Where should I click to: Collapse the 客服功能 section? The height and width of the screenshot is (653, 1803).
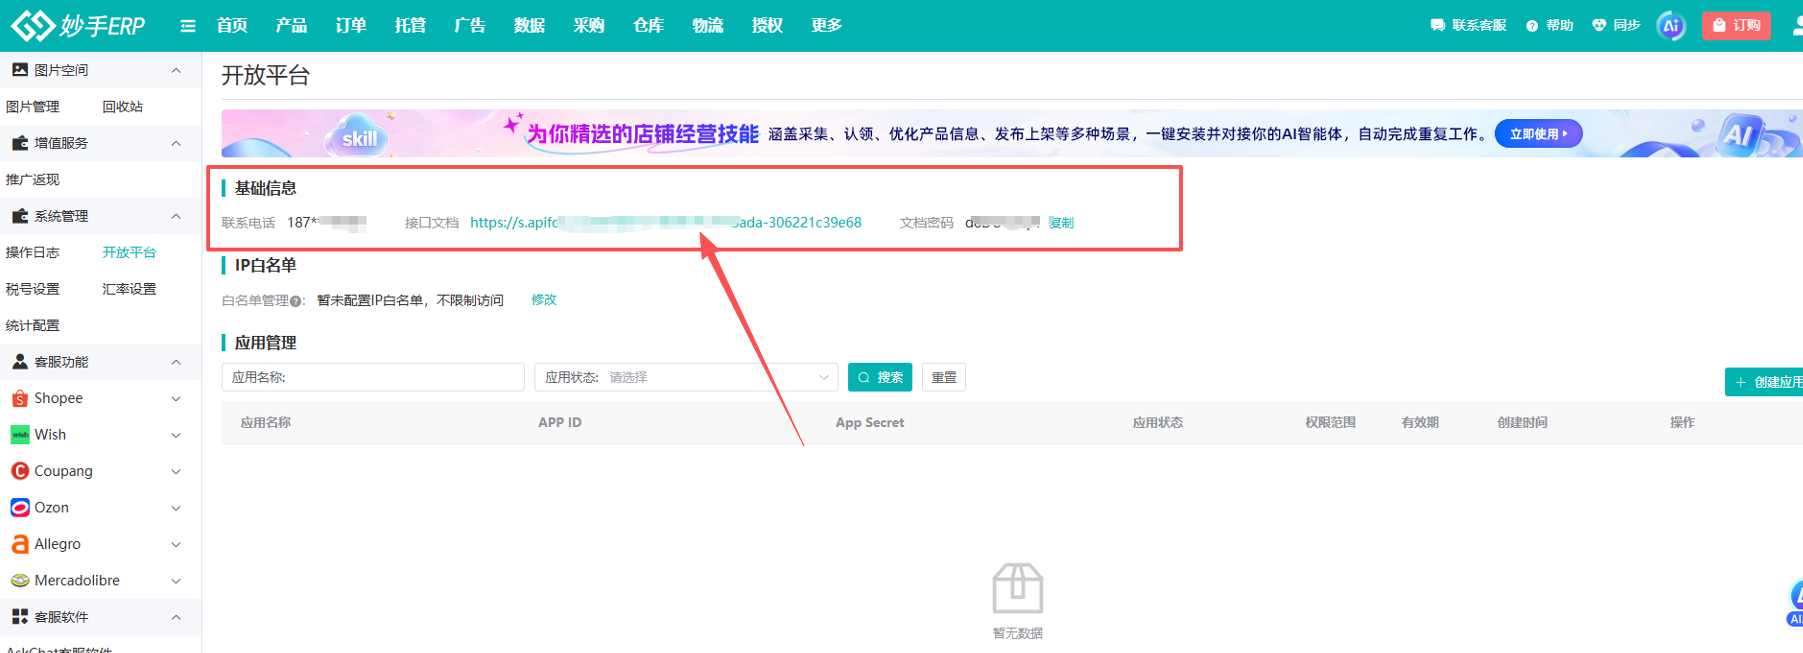(176, 362)
